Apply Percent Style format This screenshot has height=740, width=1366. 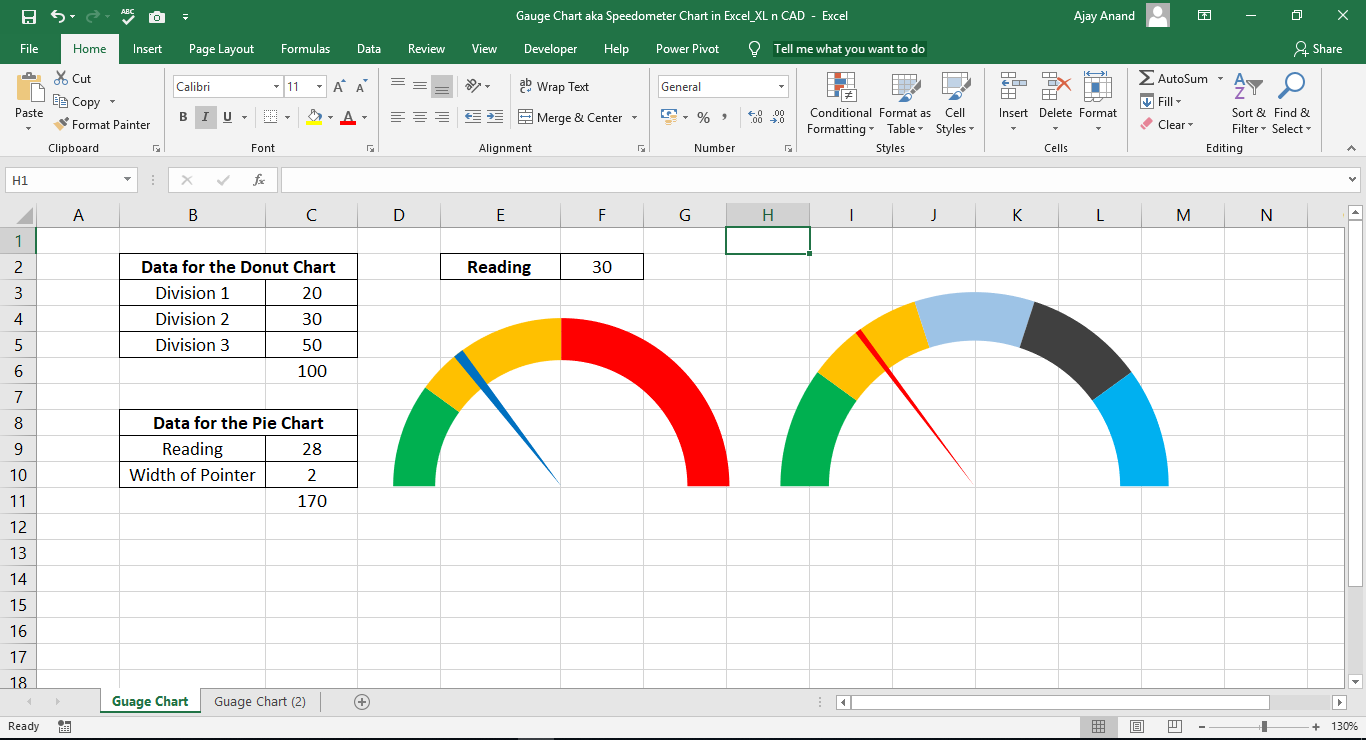[x=703, y=117]
